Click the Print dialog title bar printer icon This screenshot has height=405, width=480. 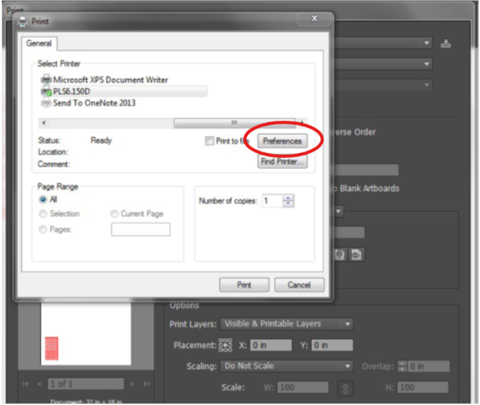[x=23, y=22]
